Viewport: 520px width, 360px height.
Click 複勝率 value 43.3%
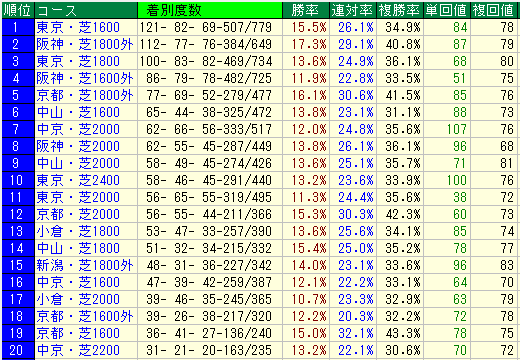click(x=403, y=333)
